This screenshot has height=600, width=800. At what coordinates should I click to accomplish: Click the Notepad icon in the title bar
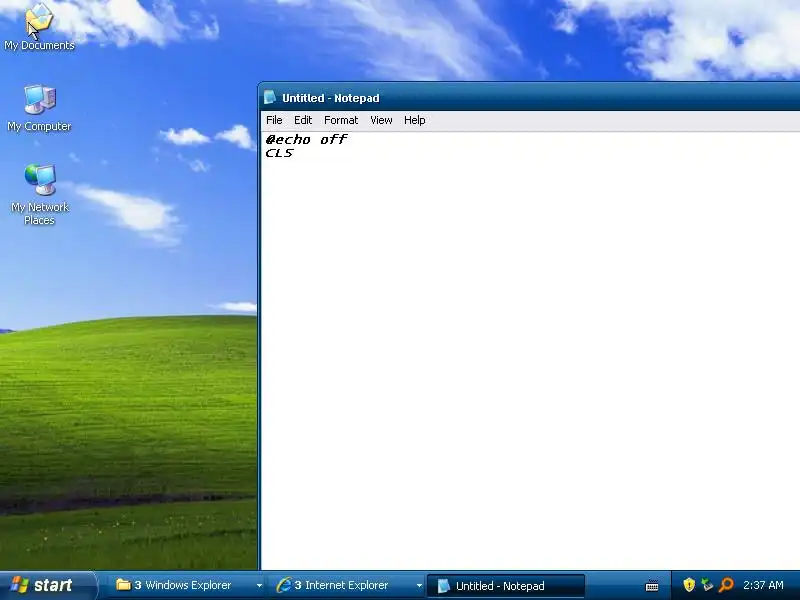pos(270,97)
